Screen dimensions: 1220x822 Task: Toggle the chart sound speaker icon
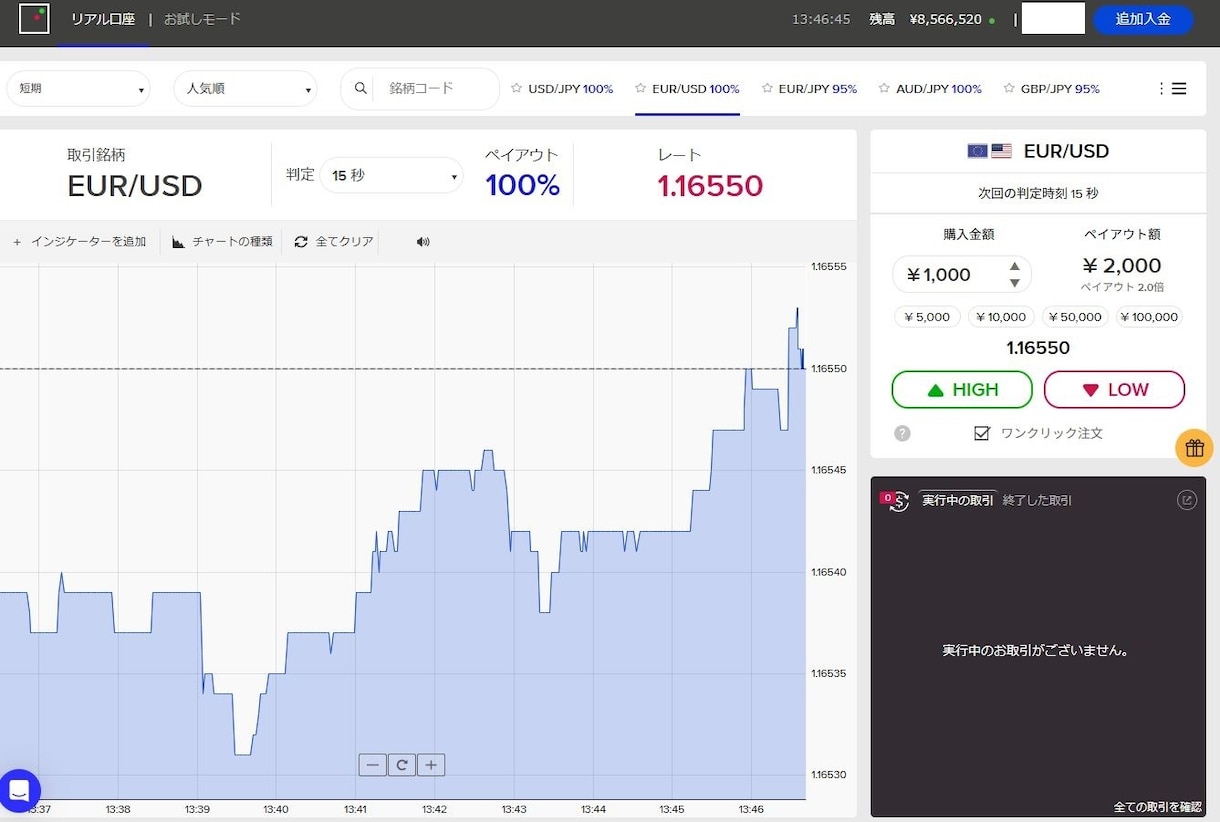[x=423, y=241]
